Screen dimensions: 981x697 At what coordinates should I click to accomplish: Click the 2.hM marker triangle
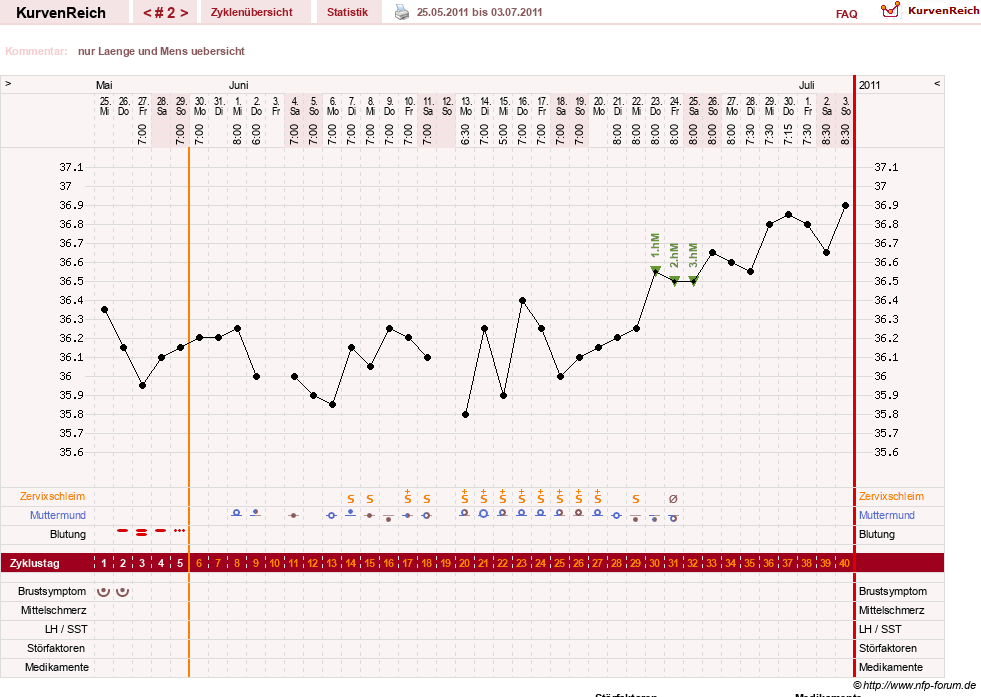[x=674, y=280]
